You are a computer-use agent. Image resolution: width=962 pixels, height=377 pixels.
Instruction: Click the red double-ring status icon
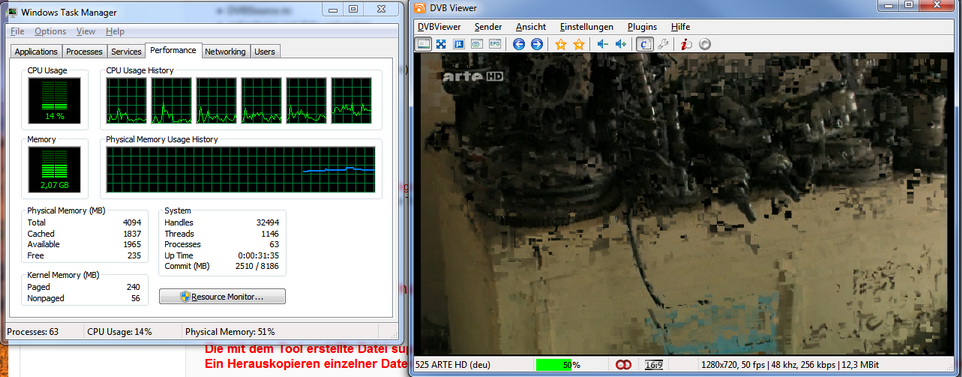(x=623, y=365)
